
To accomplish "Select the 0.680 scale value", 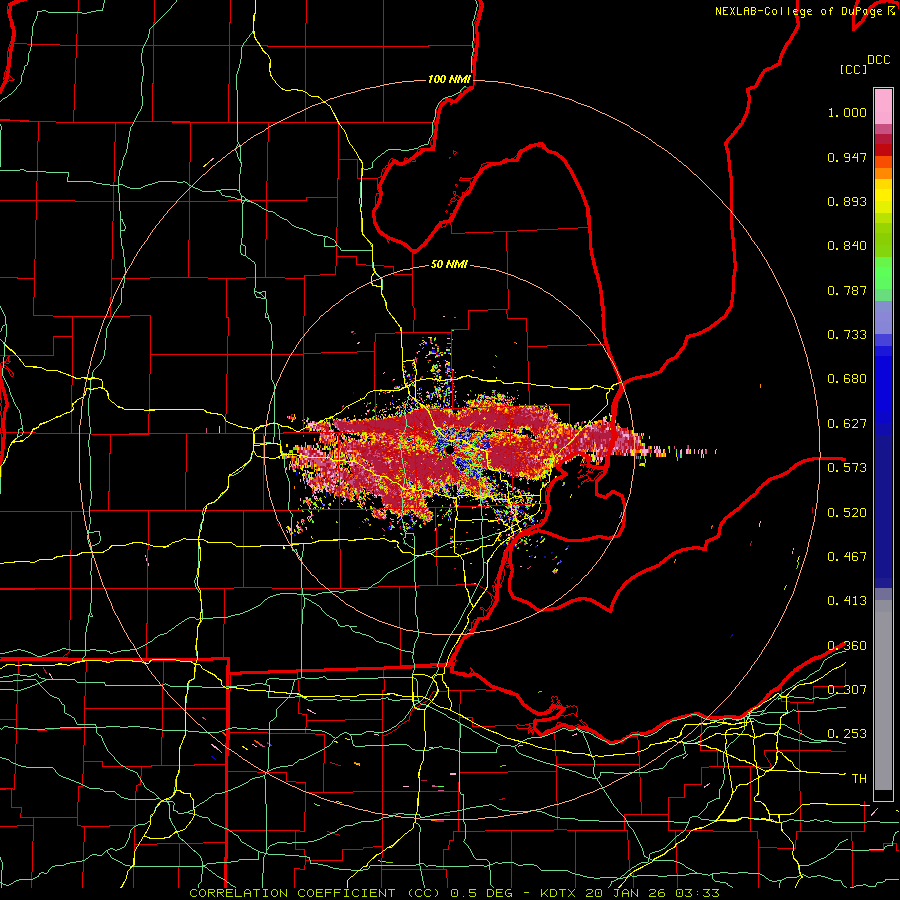I will (847, 379).
